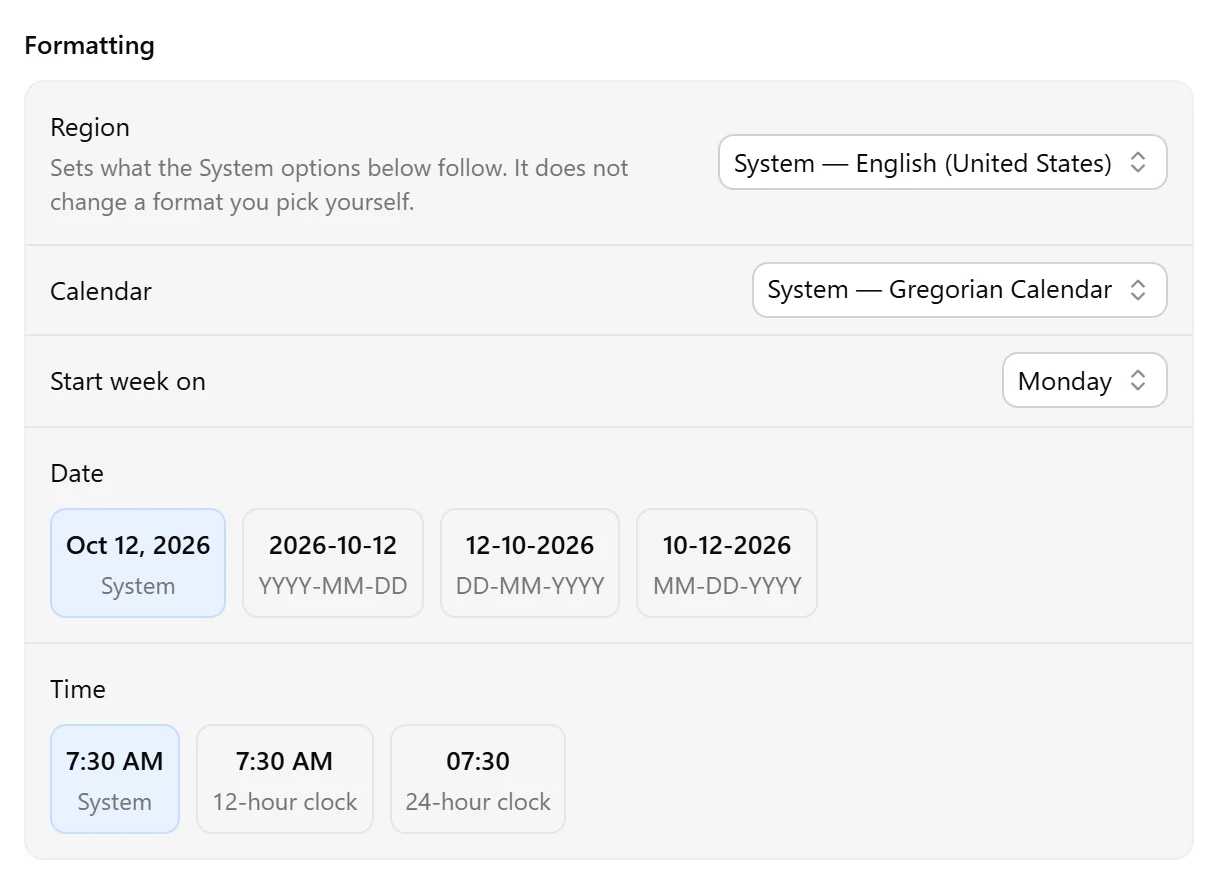Select the System time format option
Screen dimensions: 1218x884
pos(115,779)
